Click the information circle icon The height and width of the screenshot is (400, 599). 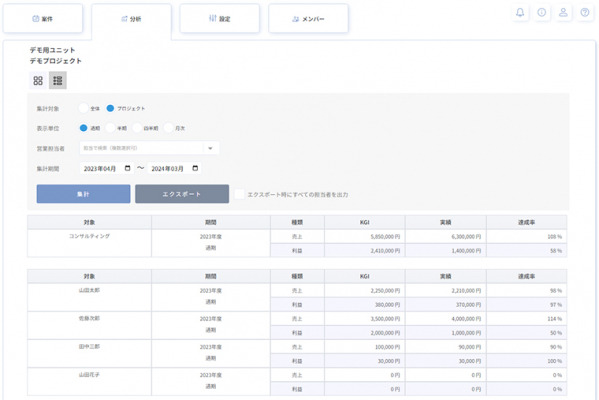pos(541,13)
